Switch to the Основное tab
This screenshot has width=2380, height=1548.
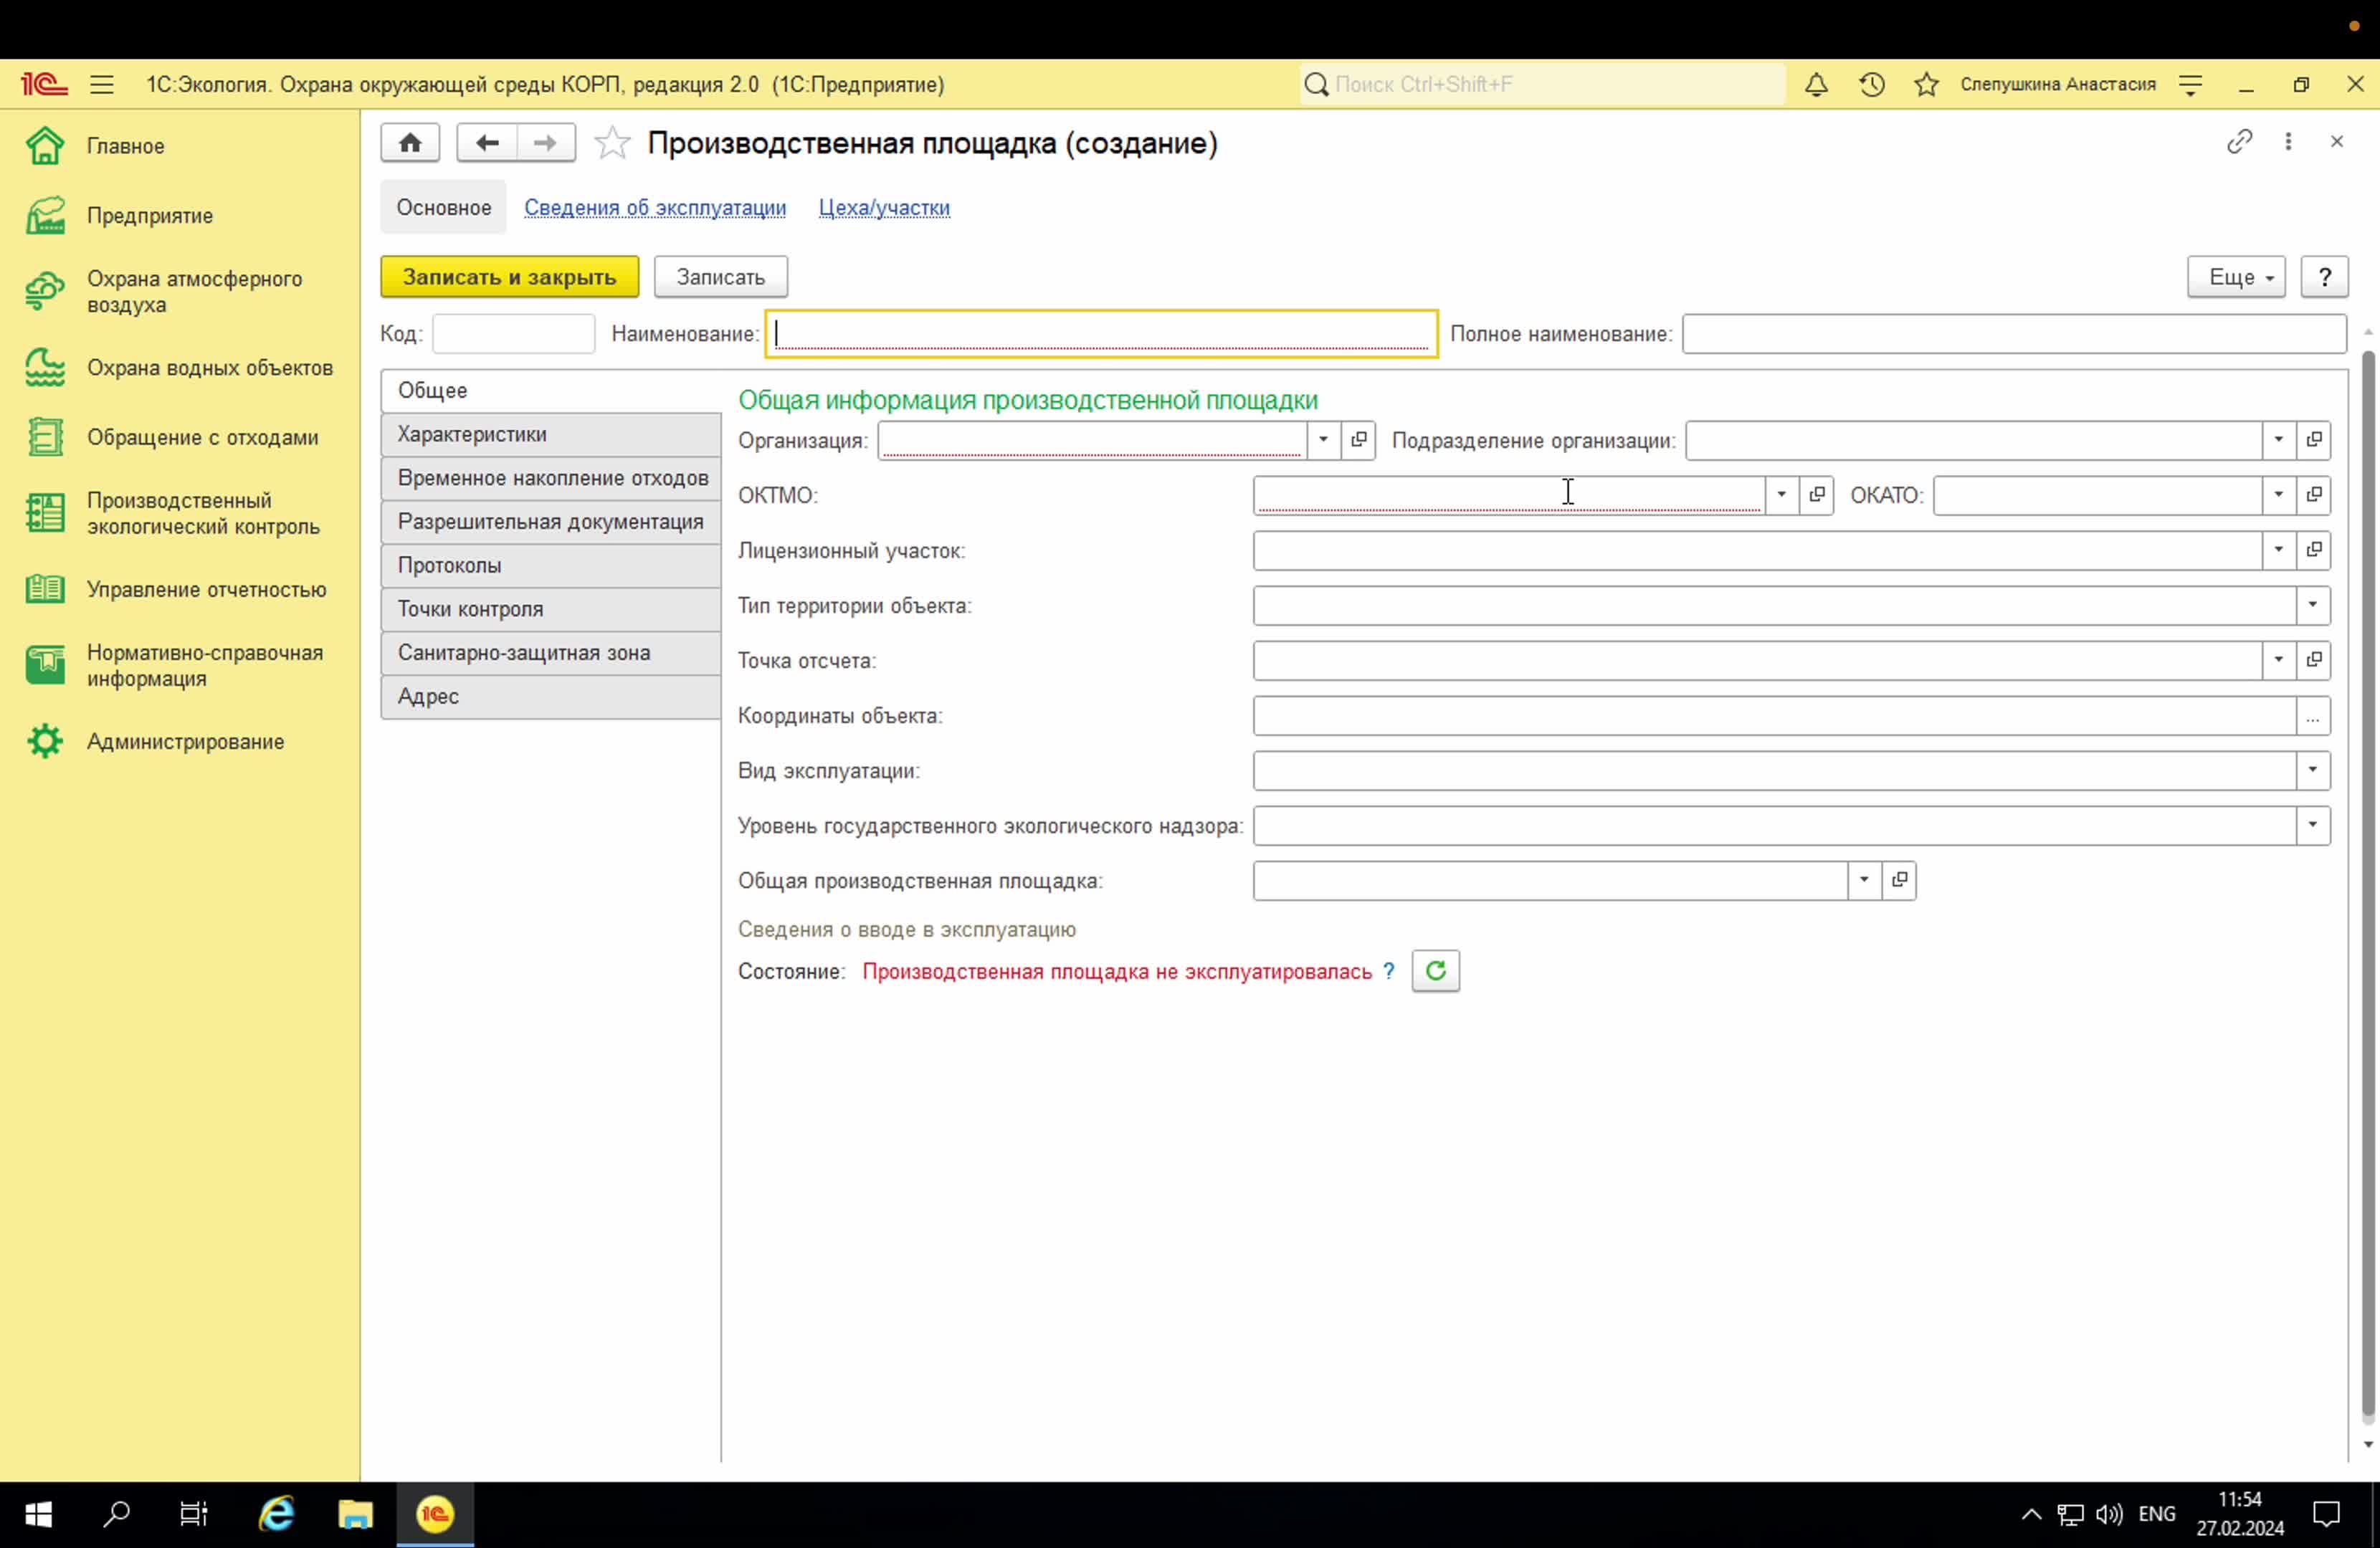point(444,208)
